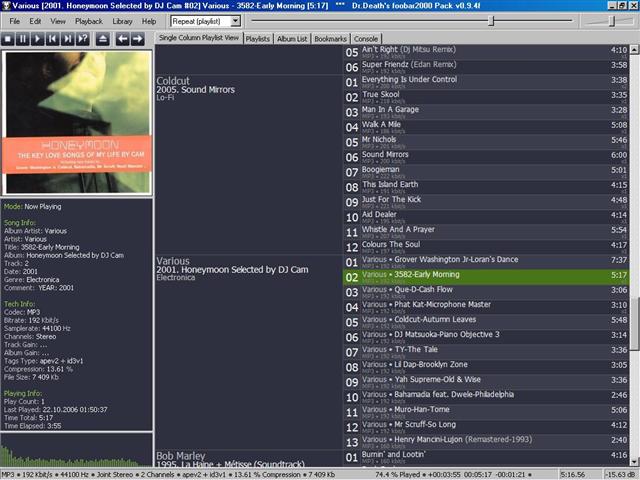
Task: Select track 'Lil Dap-Brooklyn Zone'
Action: click(x=486, y=367)
